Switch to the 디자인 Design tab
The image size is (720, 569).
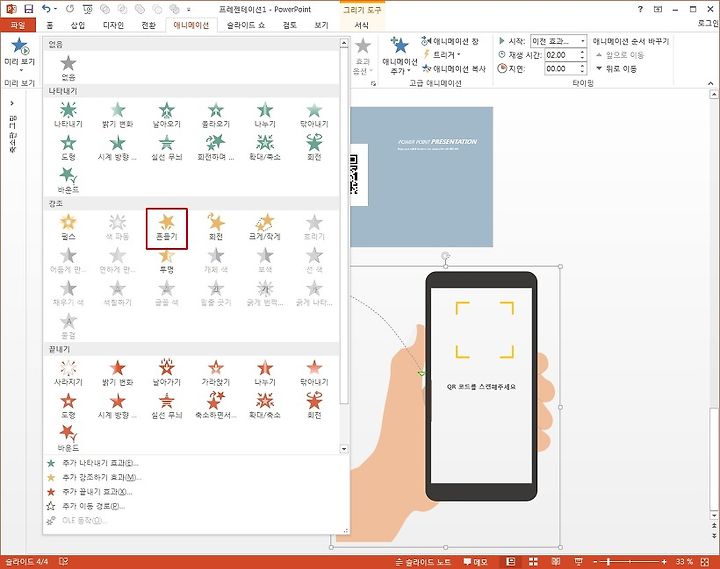[x=113, y=25]
